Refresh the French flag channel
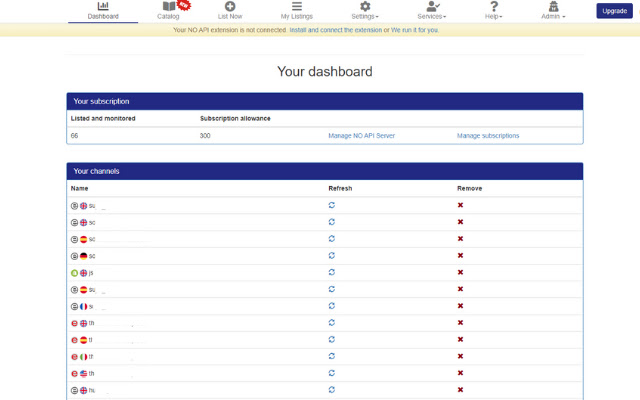Viewport: 640px width, 400px height. (332, 306)
